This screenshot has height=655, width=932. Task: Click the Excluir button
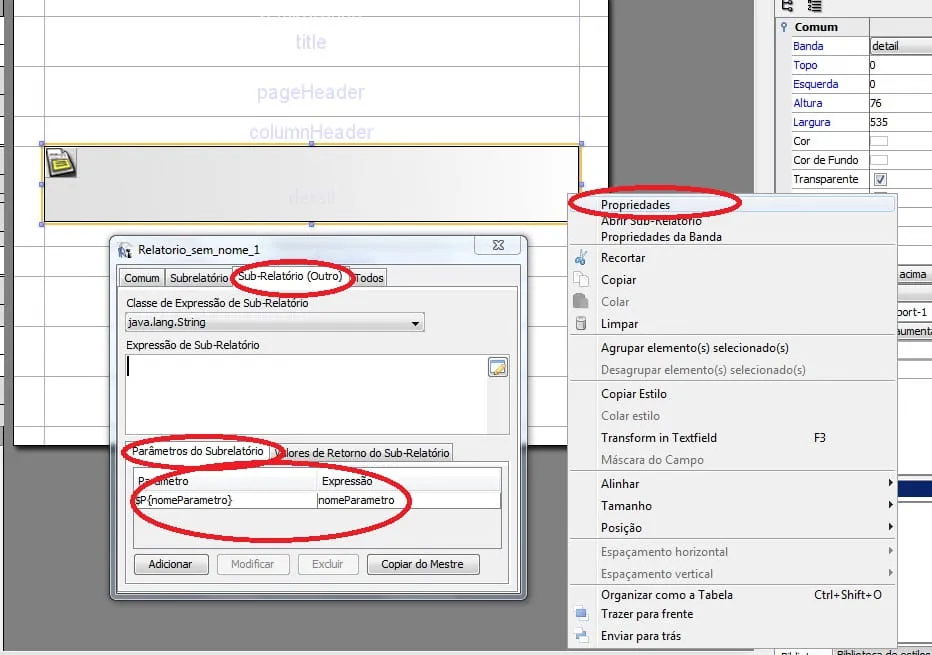328,564
